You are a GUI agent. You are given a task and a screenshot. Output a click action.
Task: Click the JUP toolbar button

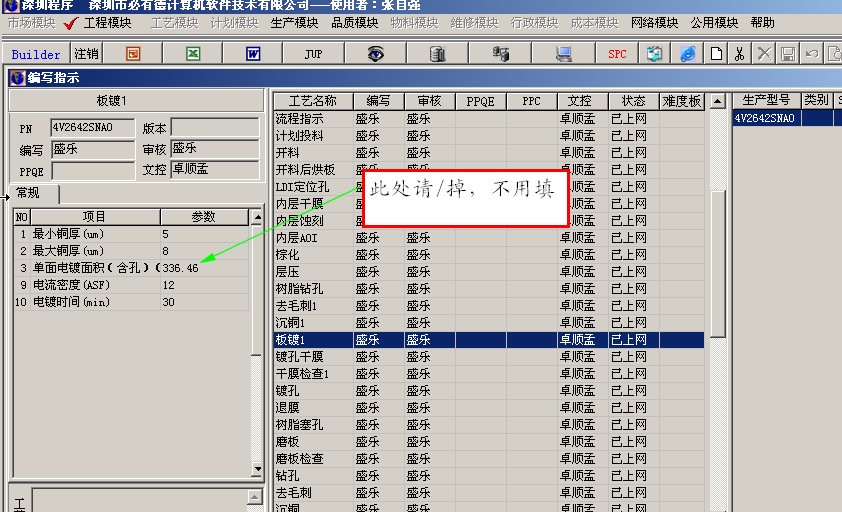(x=313, y=54)
